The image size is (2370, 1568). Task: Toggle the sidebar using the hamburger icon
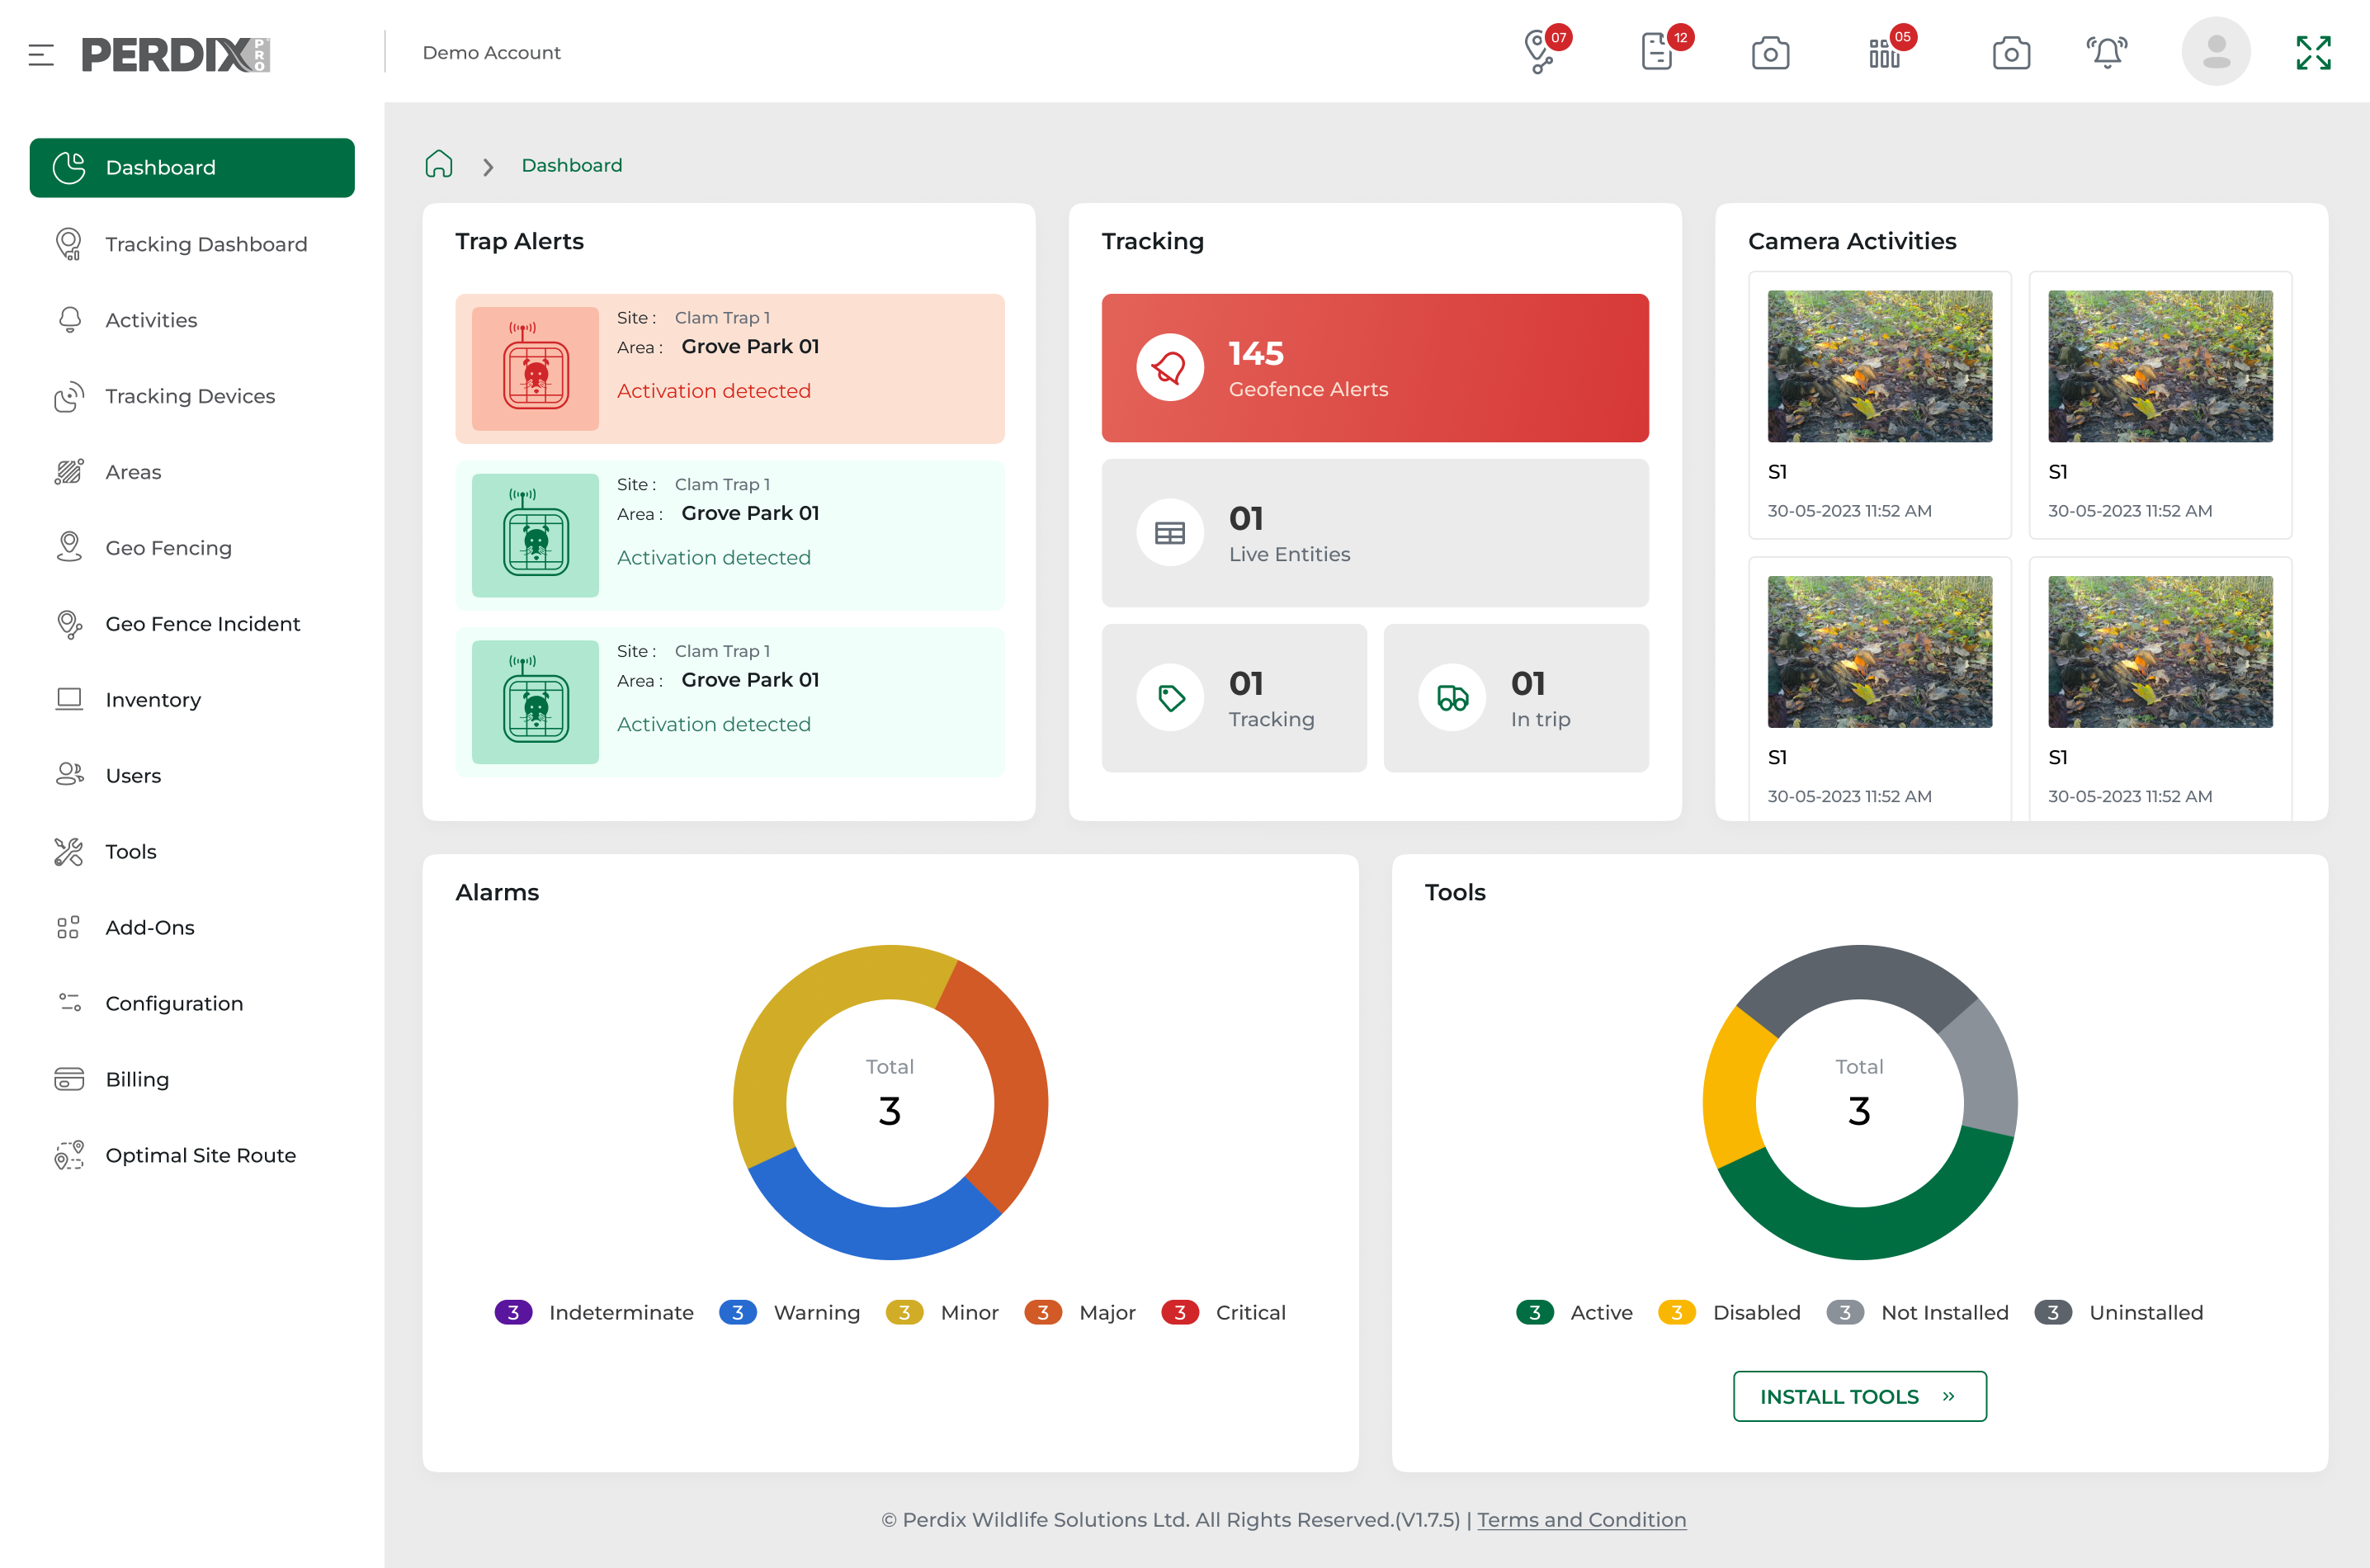point(41,55)
